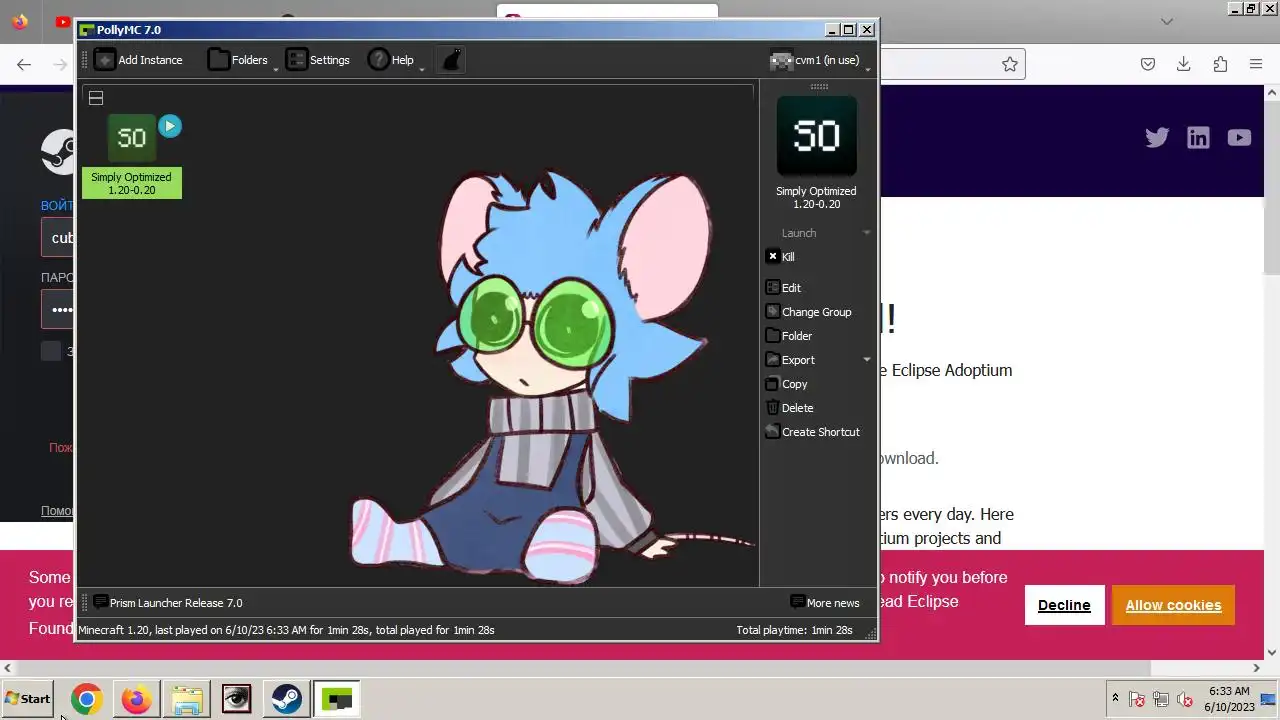1280x720 pixels.
Task: Toggle the Steam remember me checkbox
Action: [51, 350]
